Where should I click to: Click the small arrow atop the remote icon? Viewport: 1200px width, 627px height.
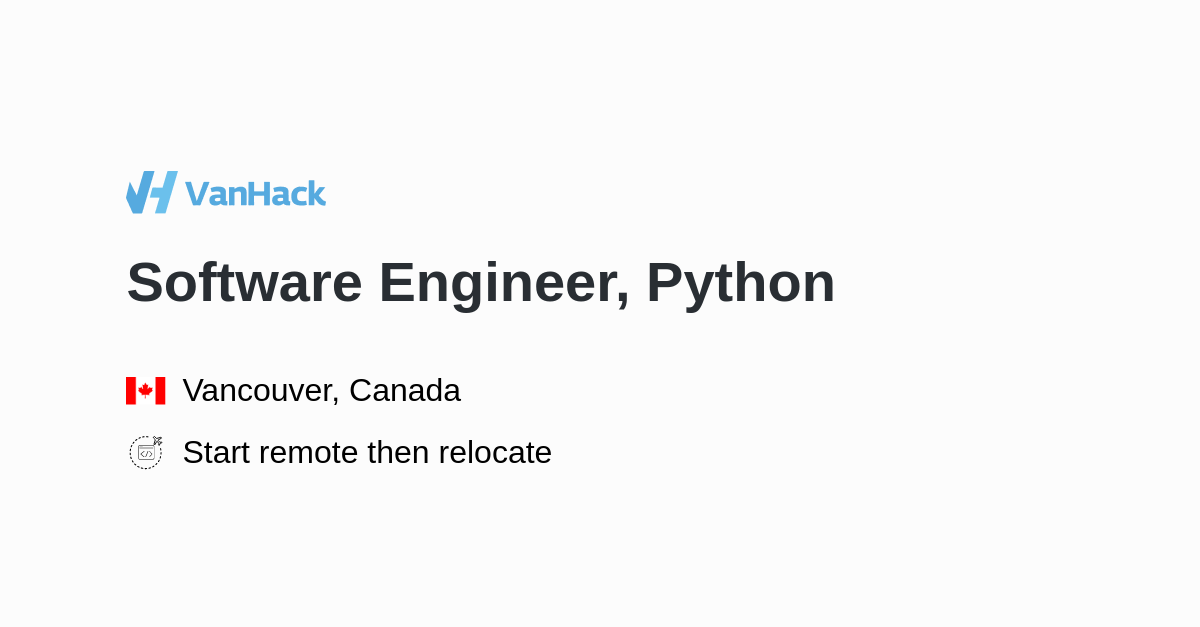(x=157, y=440)
